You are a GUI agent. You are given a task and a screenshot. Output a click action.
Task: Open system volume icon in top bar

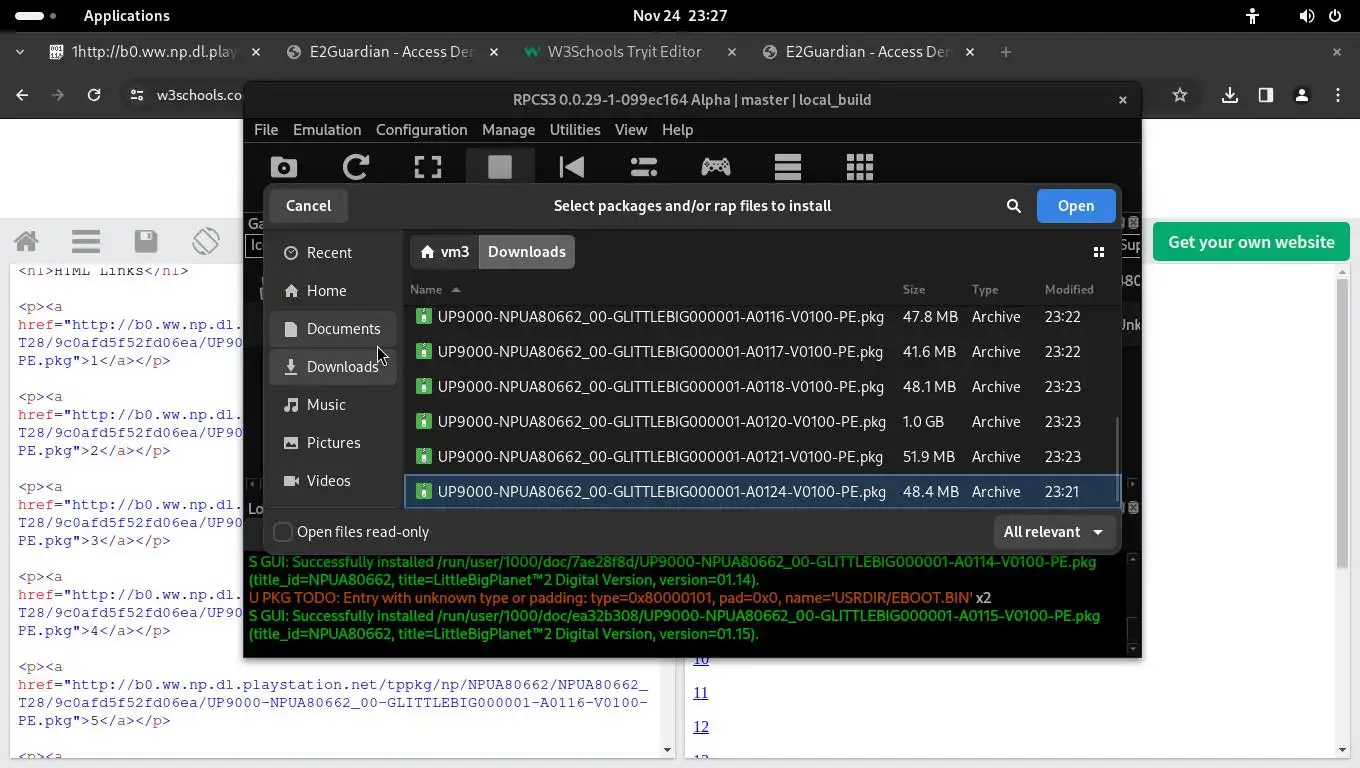click(1306, 16)
